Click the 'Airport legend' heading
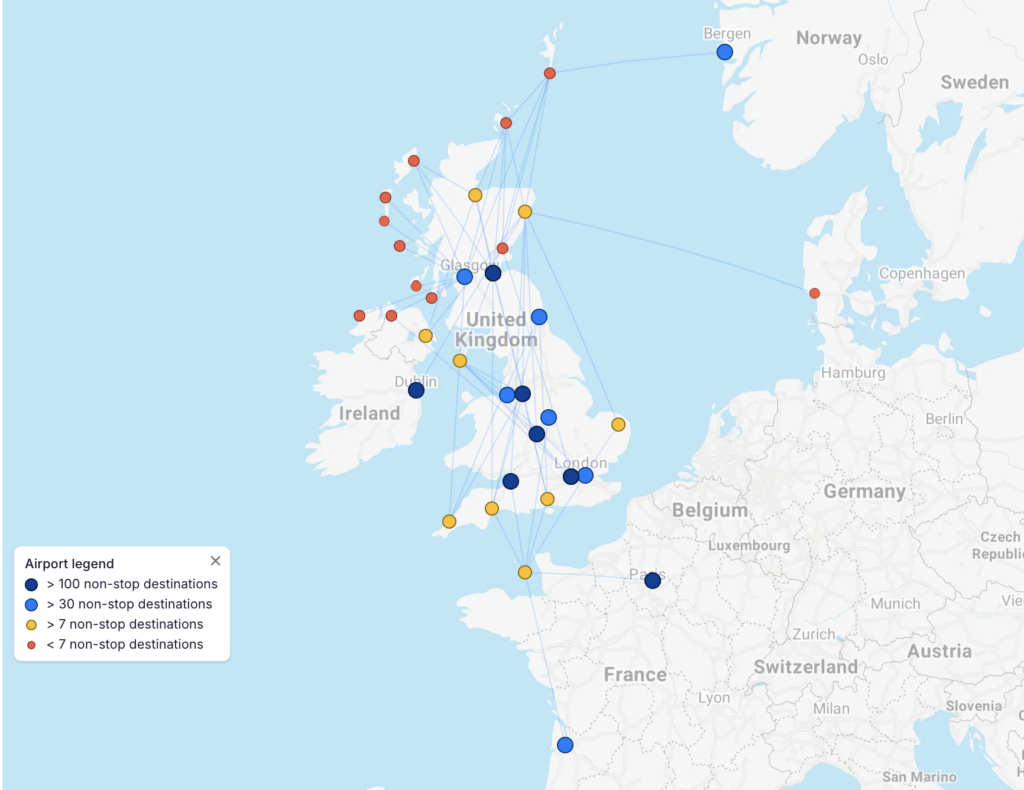 coord(69,563)
